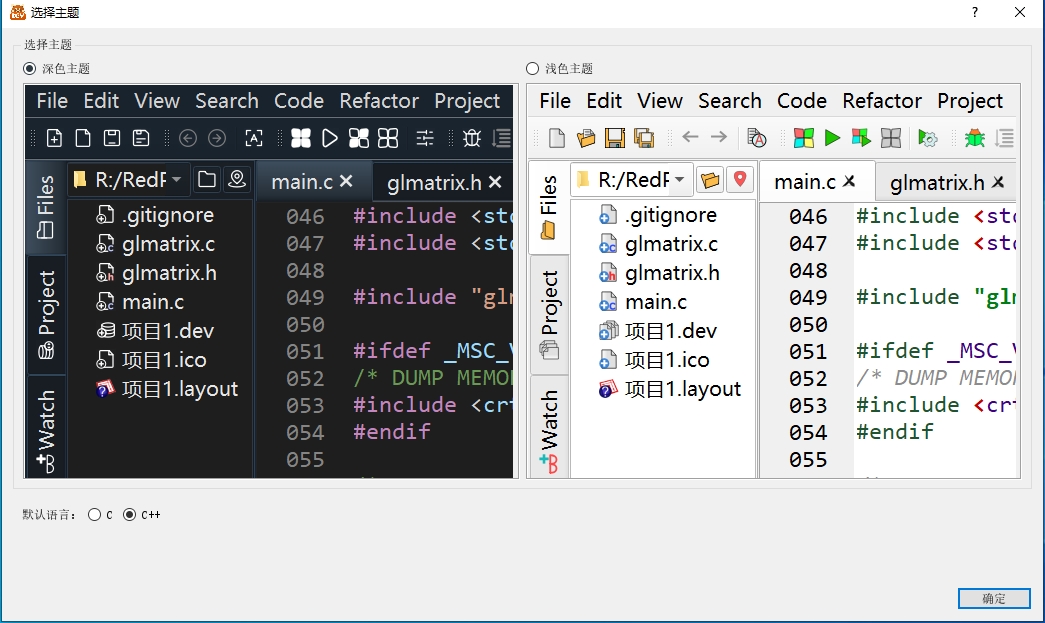The image size is (1045, 623).
Task: Click the debug bug icon in dark preview
Action: coord(471,138)
